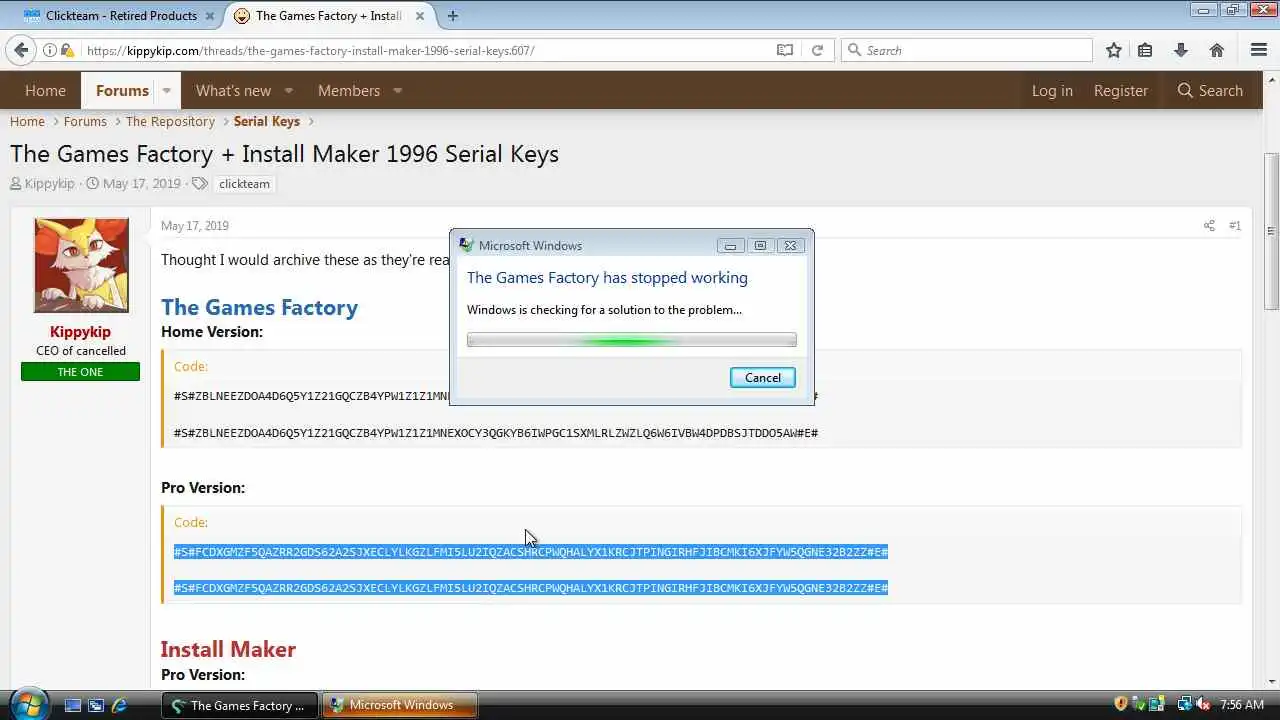Click Serial Keys breadcrumb link
The width and height of the screenshot is (1280, 720).
[267, 121]
